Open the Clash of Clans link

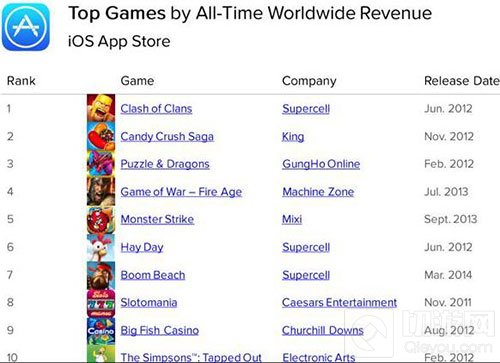click(x=156, y=109)
